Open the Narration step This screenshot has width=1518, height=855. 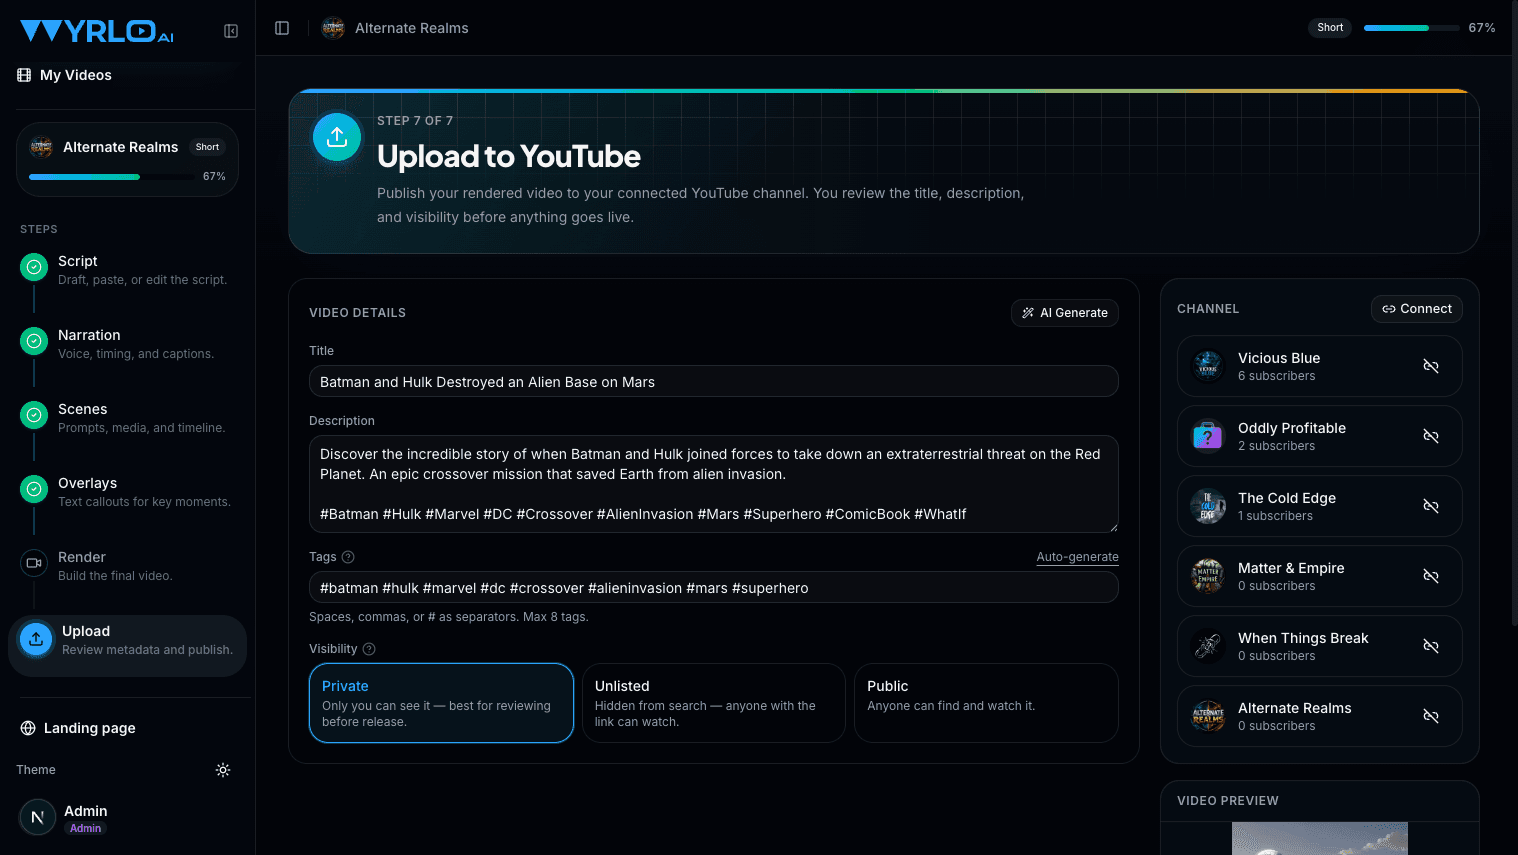coord(128,344)
